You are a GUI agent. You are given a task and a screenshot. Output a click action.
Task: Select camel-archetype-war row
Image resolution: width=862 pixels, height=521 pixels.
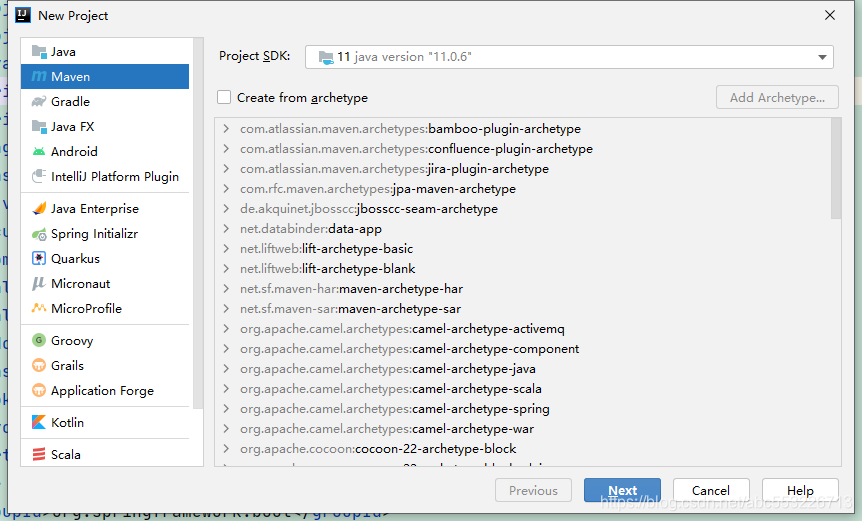tap(386, 429)
